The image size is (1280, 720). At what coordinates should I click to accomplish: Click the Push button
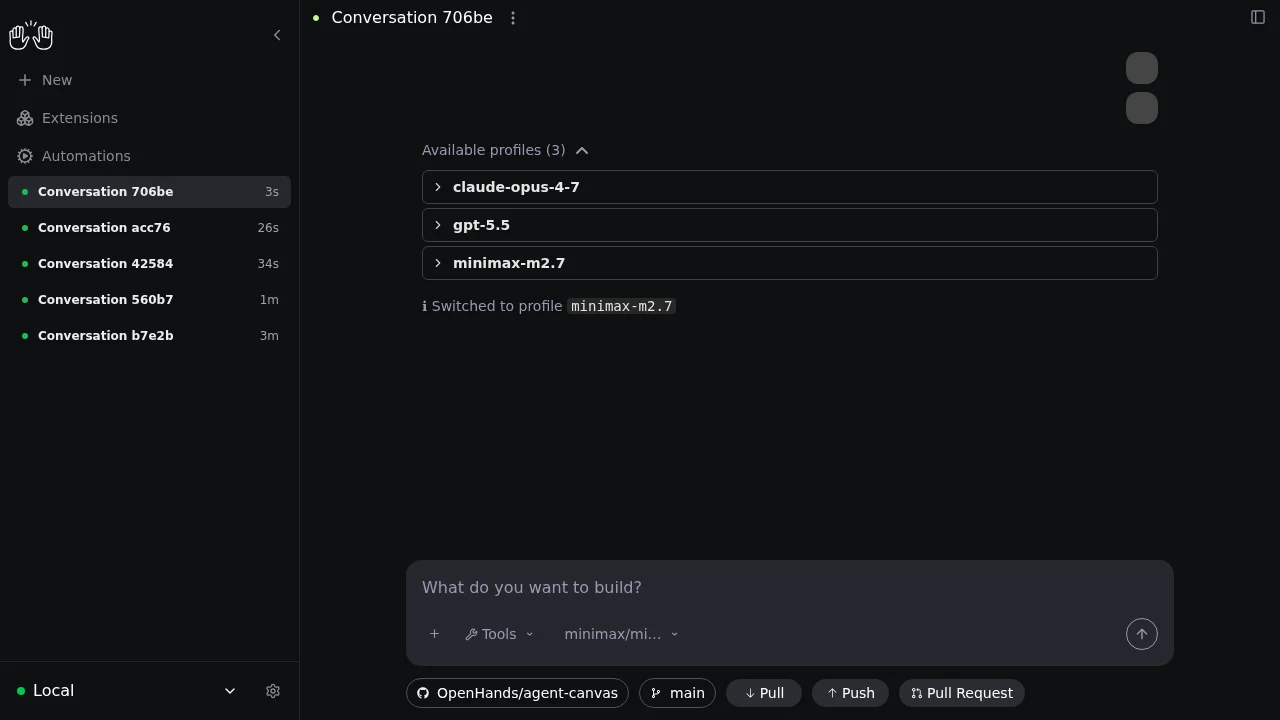(850, 693)
